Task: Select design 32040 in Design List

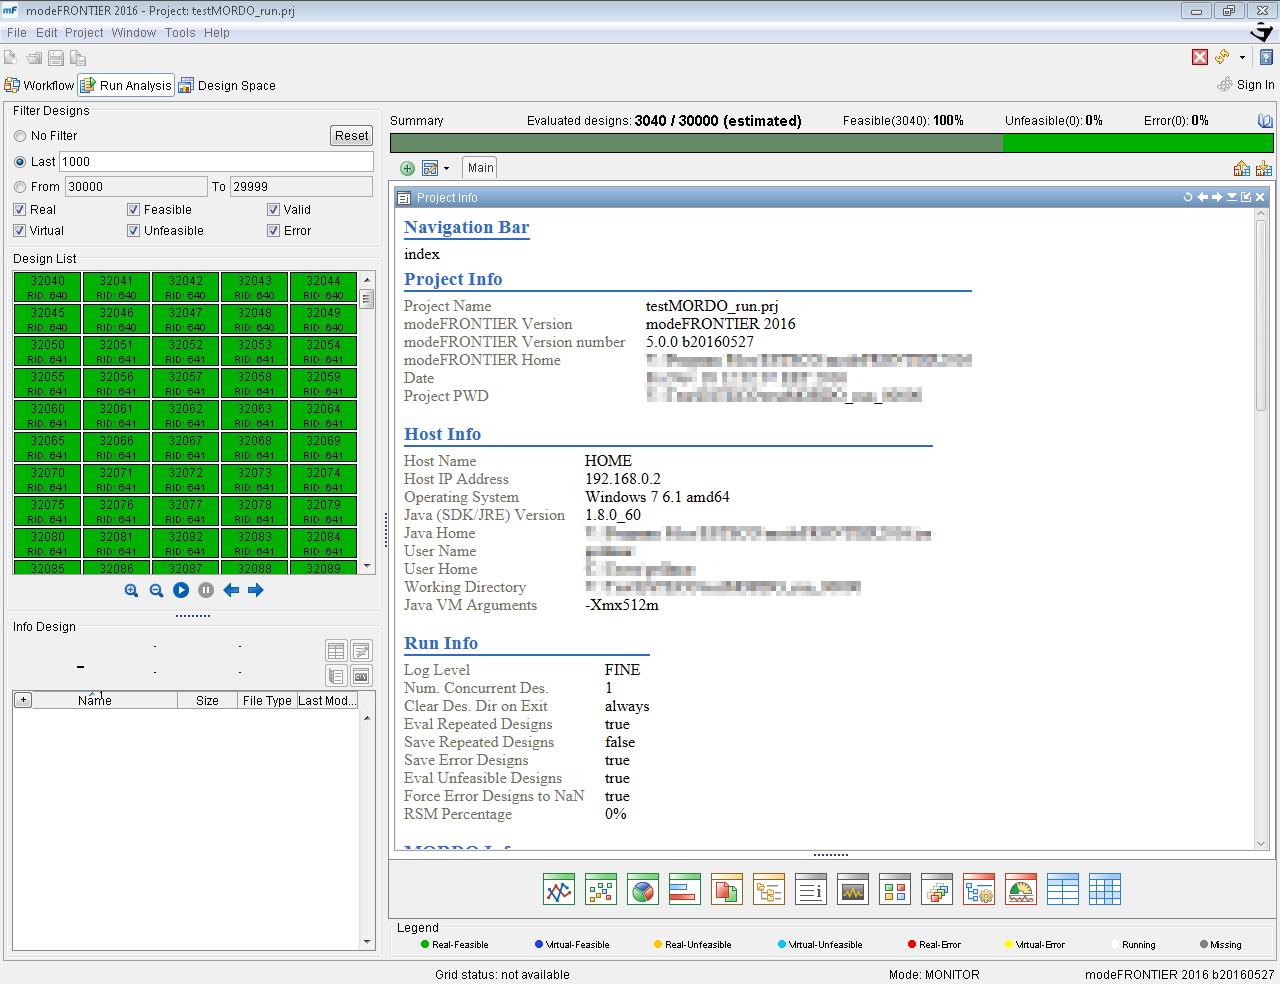Action: (47, 287)
